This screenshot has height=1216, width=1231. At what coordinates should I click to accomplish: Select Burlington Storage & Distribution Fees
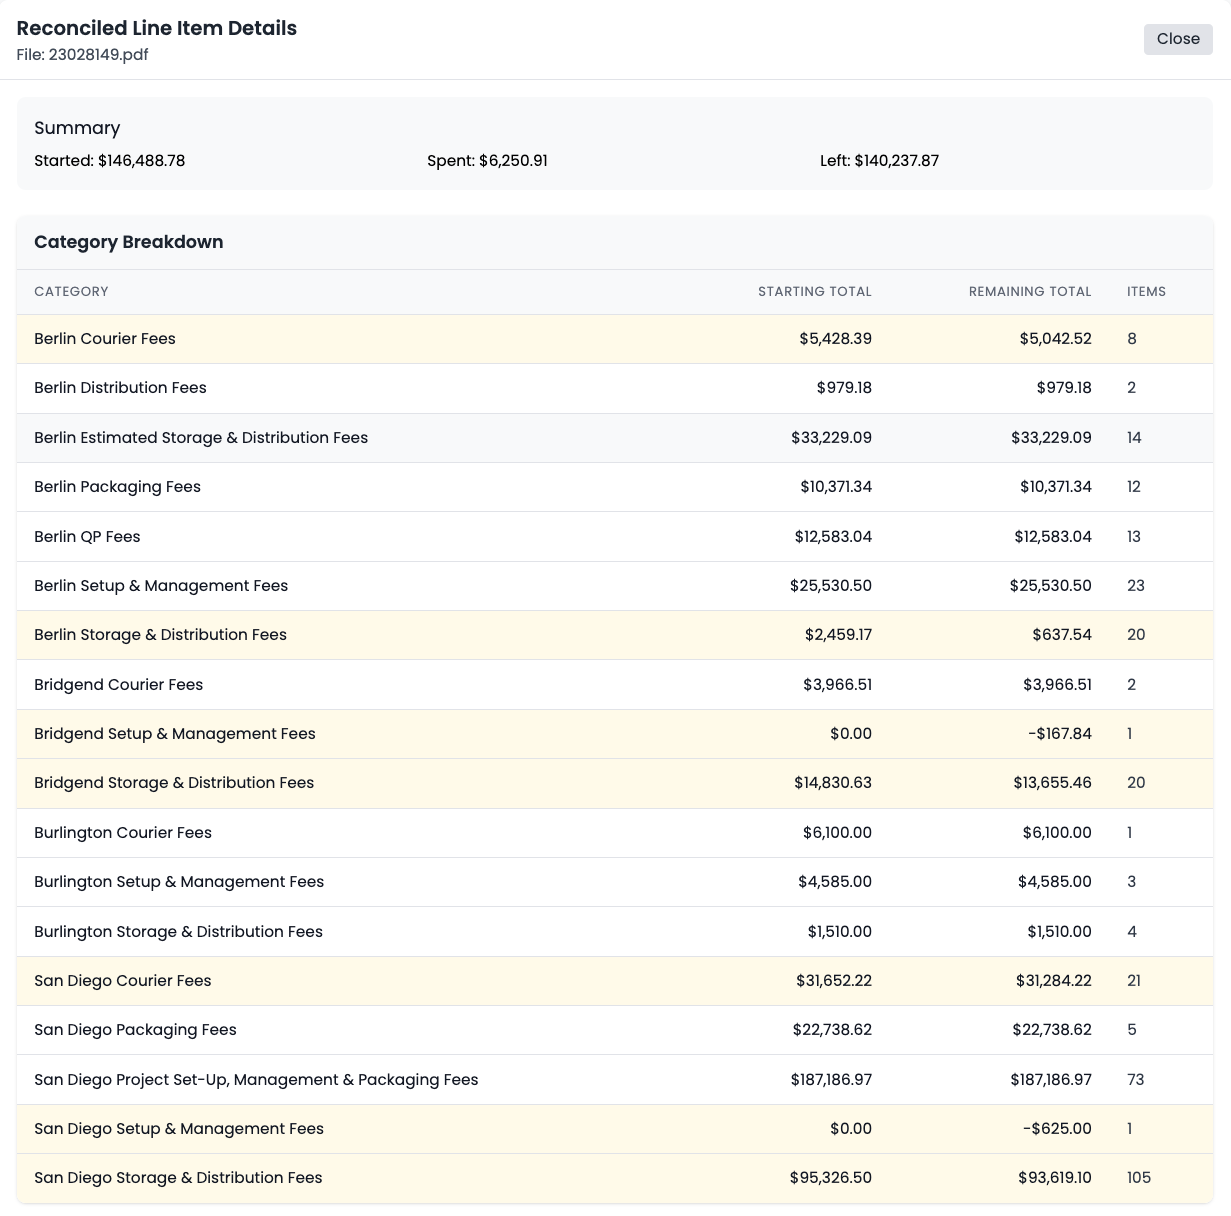pyautogui.click(x=615, y=932)
